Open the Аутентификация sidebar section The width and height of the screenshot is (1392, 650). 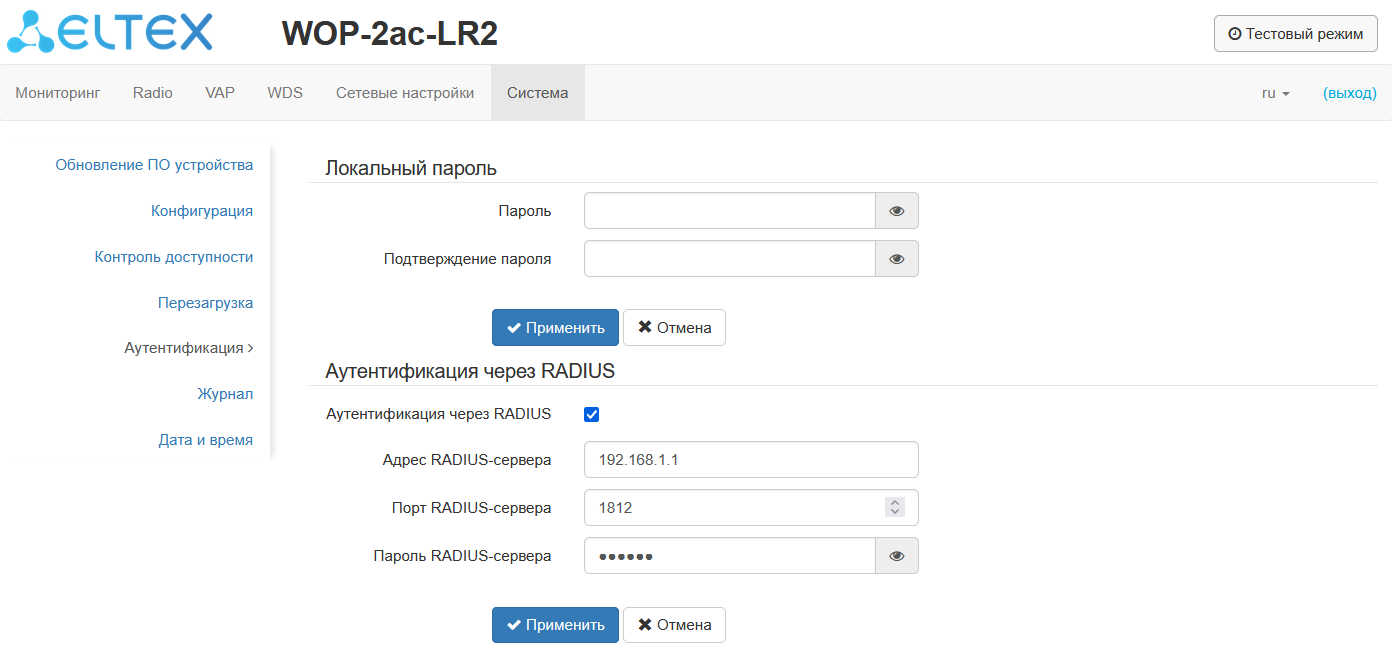[x=188, y=348]
